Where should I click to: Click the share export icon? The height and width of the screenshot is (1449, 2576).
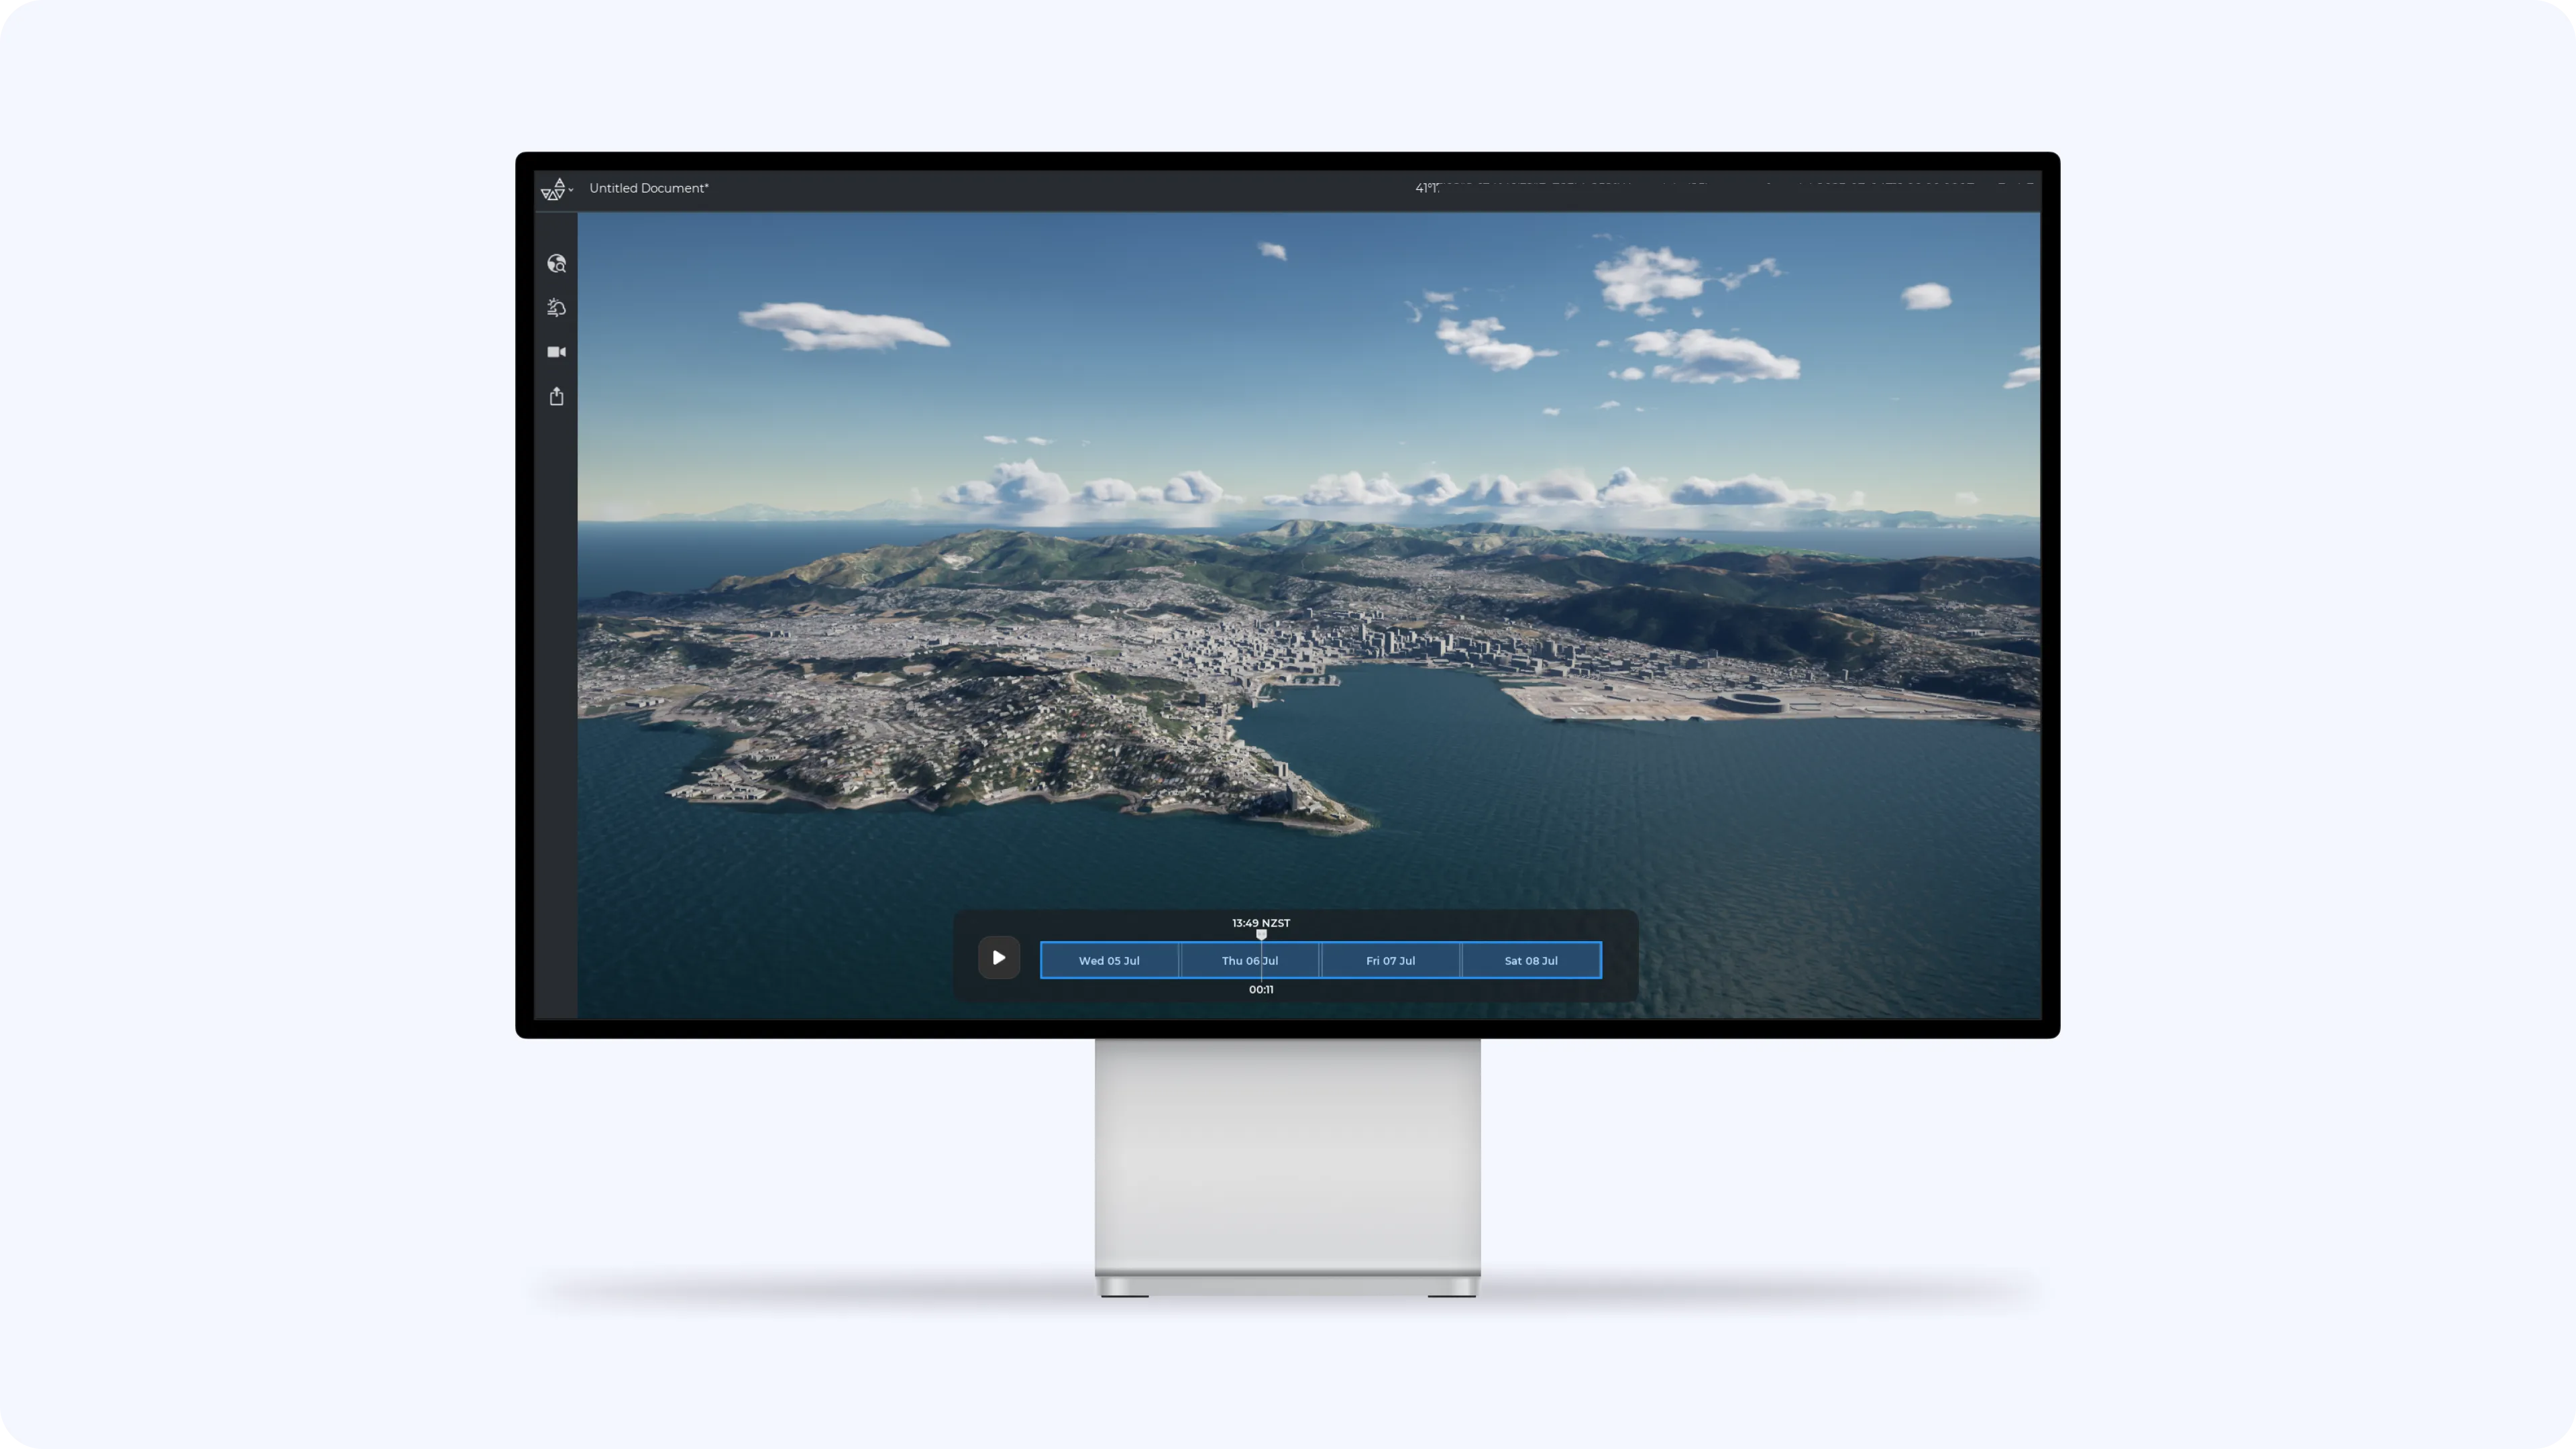[557, 397]
